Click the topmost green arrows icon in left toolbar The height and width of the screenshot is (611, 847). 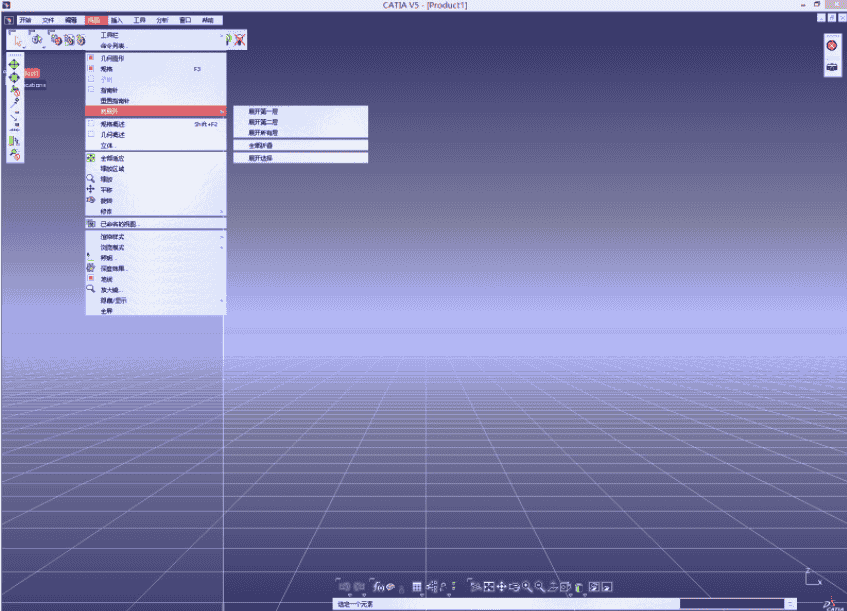(x=14, y=64)
